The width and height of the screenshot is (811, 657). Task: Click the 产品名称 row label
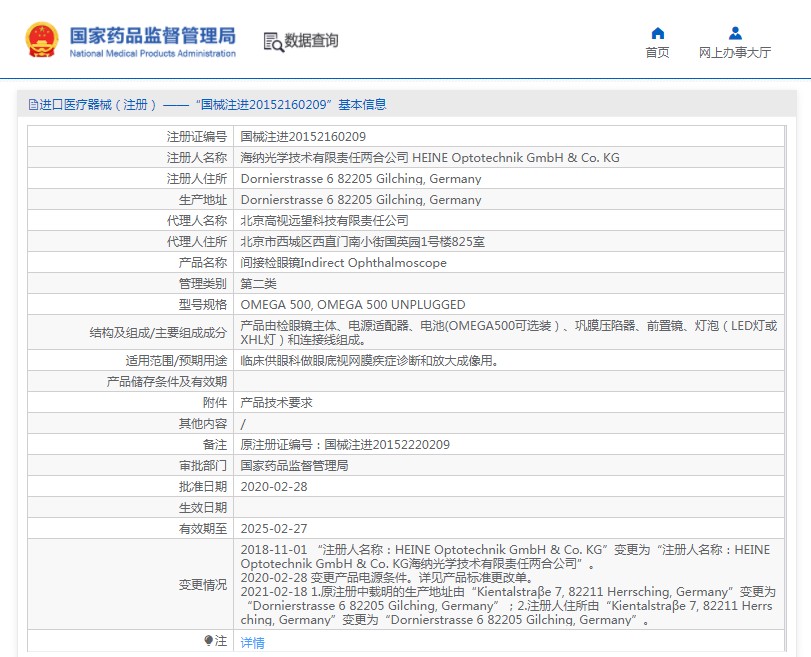203,263
